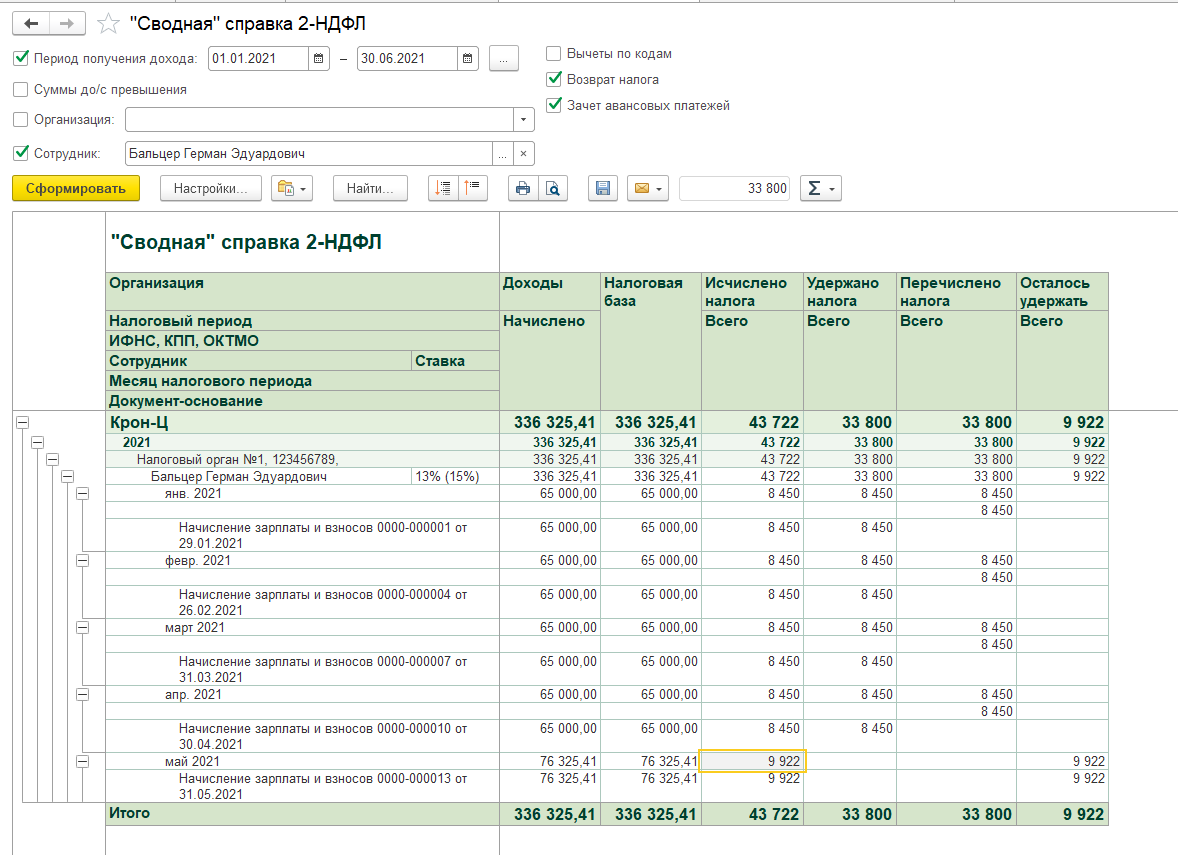Click the back navigation arrow
This screenshot has height=855, width=1178.
pyautogui.click(x=31, y=24)
